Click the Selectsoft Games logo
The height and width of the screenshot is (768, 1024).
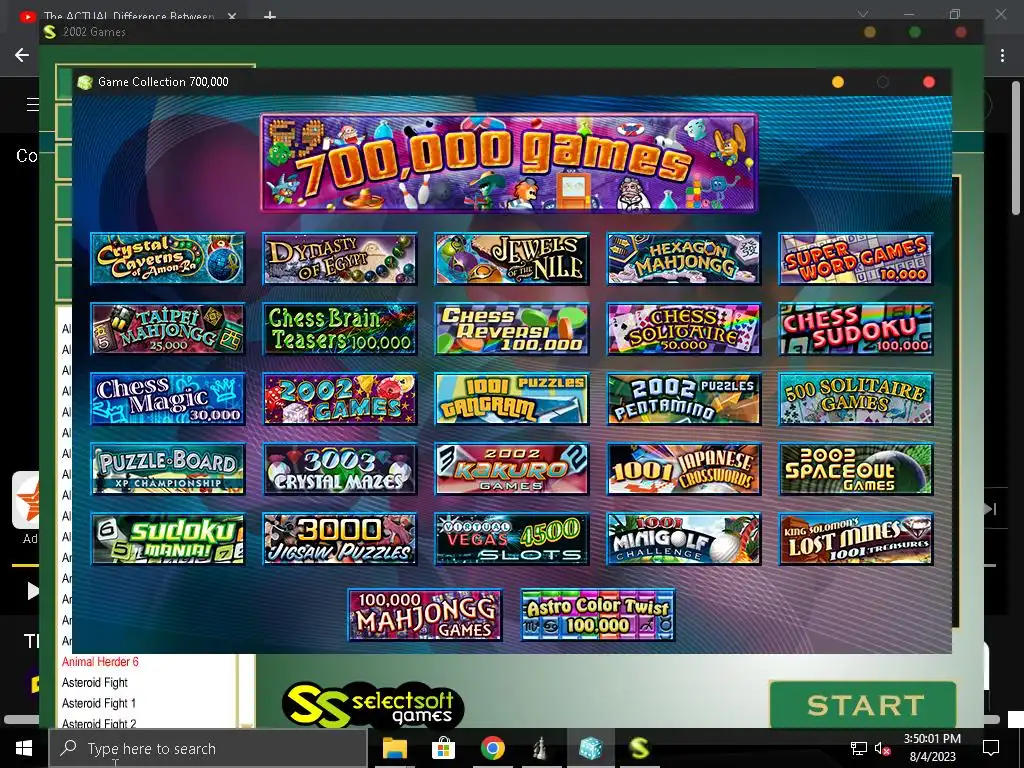(373, 705)
